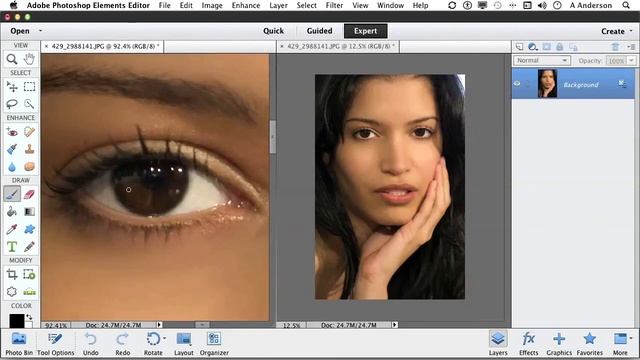Image resolution: width=640 pixels, height=360 pixels.
Task: Click the Undo button
Action: [91, 344]
